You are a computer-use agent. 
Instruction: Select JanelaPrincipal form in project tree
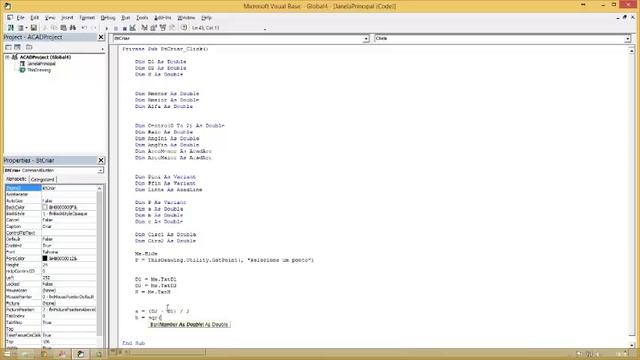[41, 64]
